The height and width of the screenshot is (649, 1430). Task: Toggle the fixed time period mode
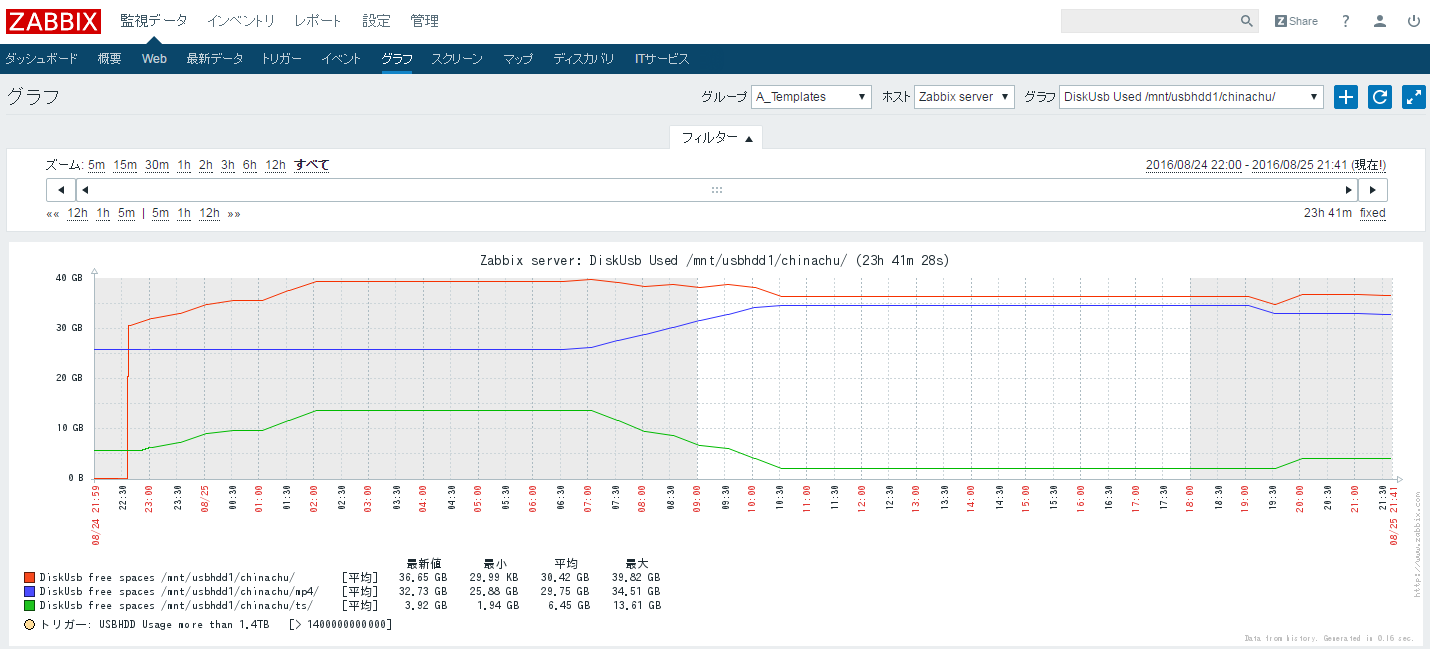[x=1372, y=213]
